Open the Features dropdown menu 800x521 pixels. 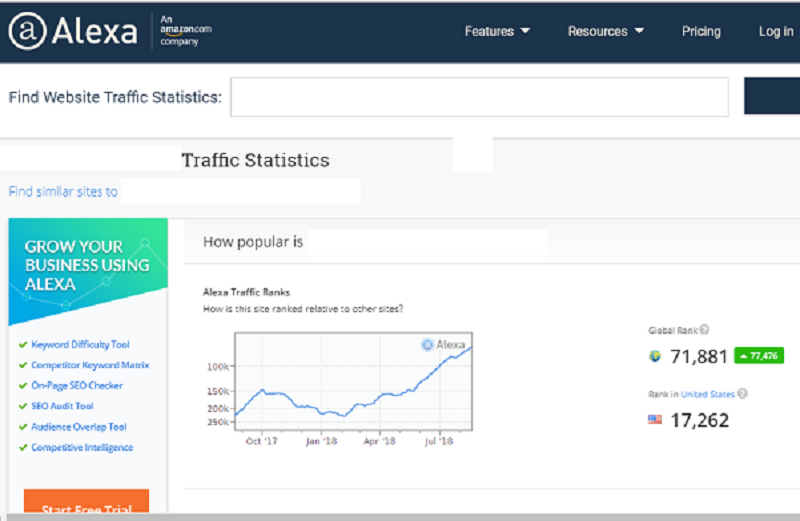tap(497, 31)
